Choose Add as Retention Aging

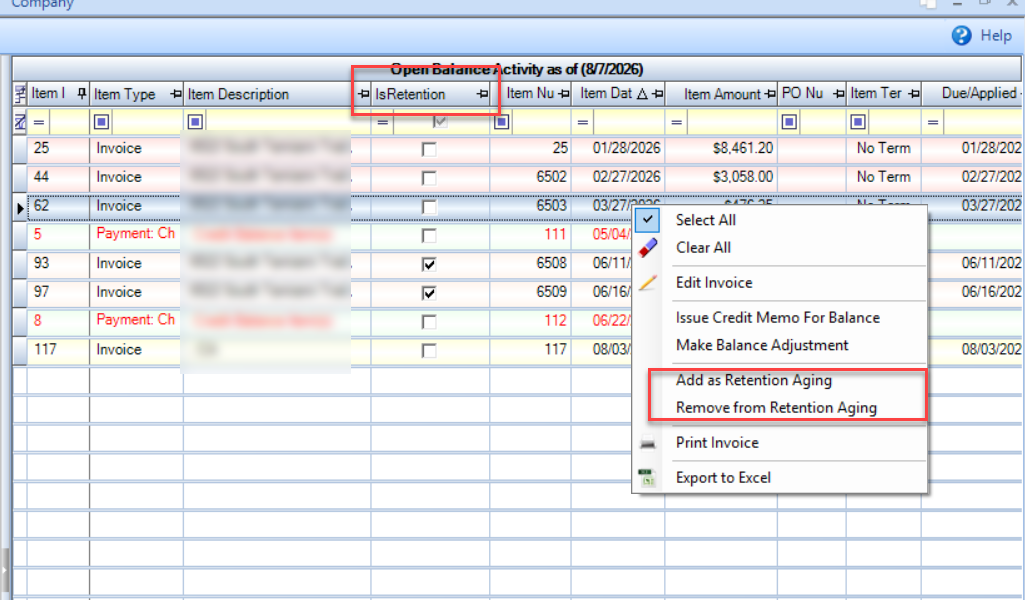(x=754, y=380)
